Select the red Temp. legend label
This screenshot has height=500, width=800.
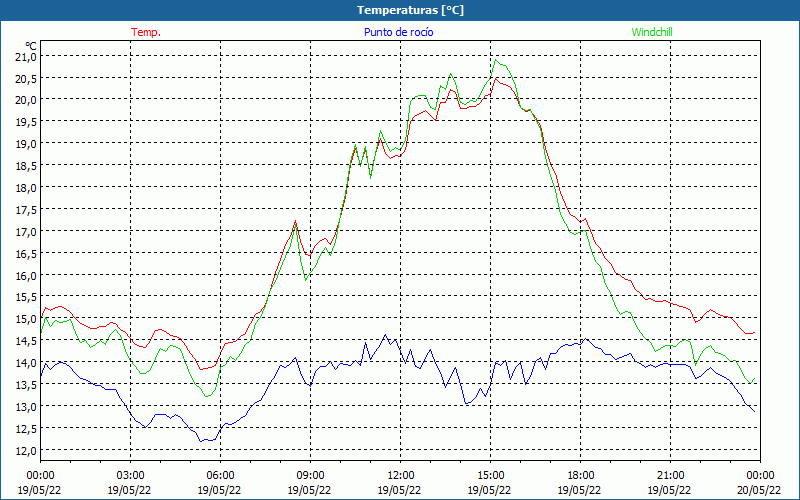point(146,32)
